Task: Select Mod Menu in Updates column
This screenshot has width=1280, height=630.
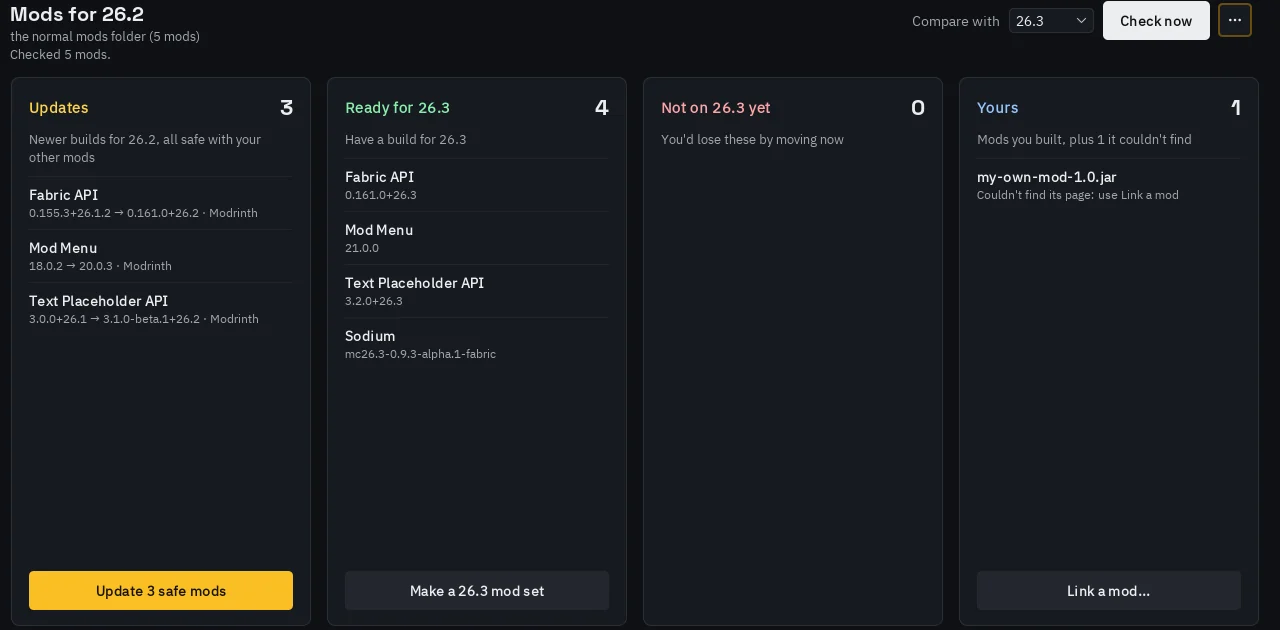Action: 161,256
